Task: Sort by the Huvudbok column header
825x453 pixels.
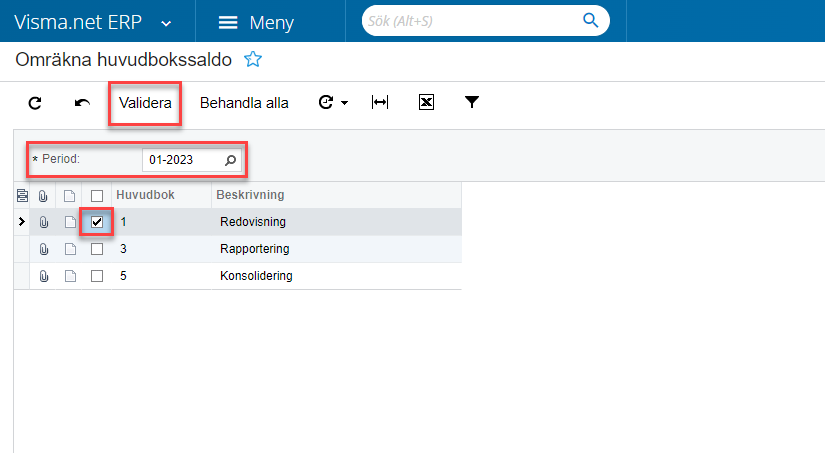Action: tap(146, 195)
